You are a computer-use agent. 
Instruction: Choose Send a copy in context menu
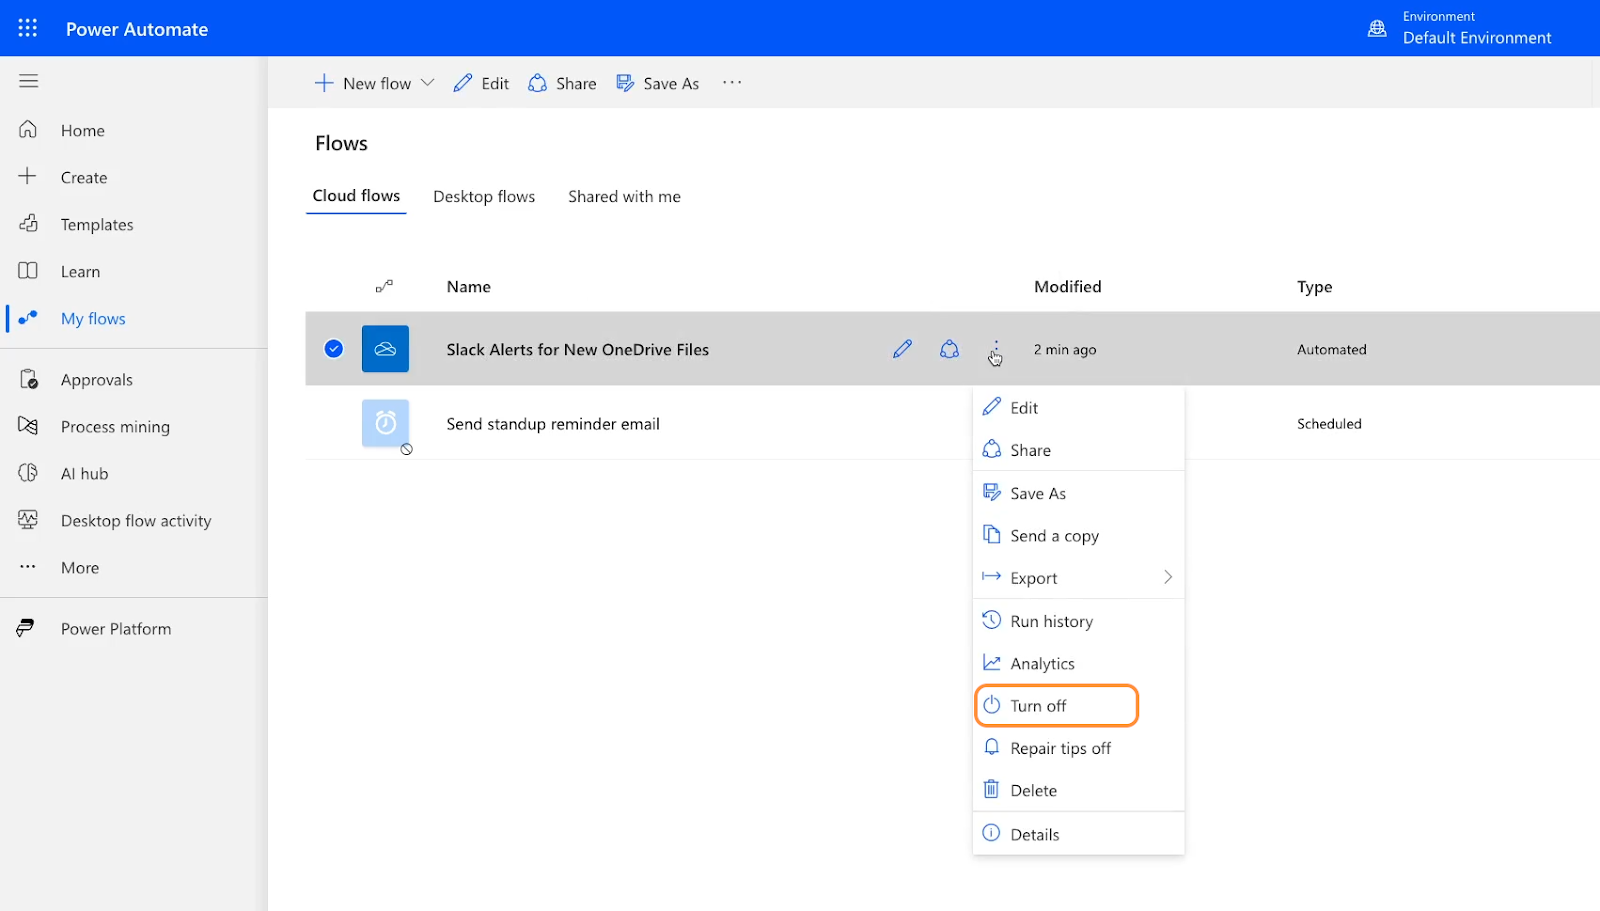click(x=1078, y=536)
